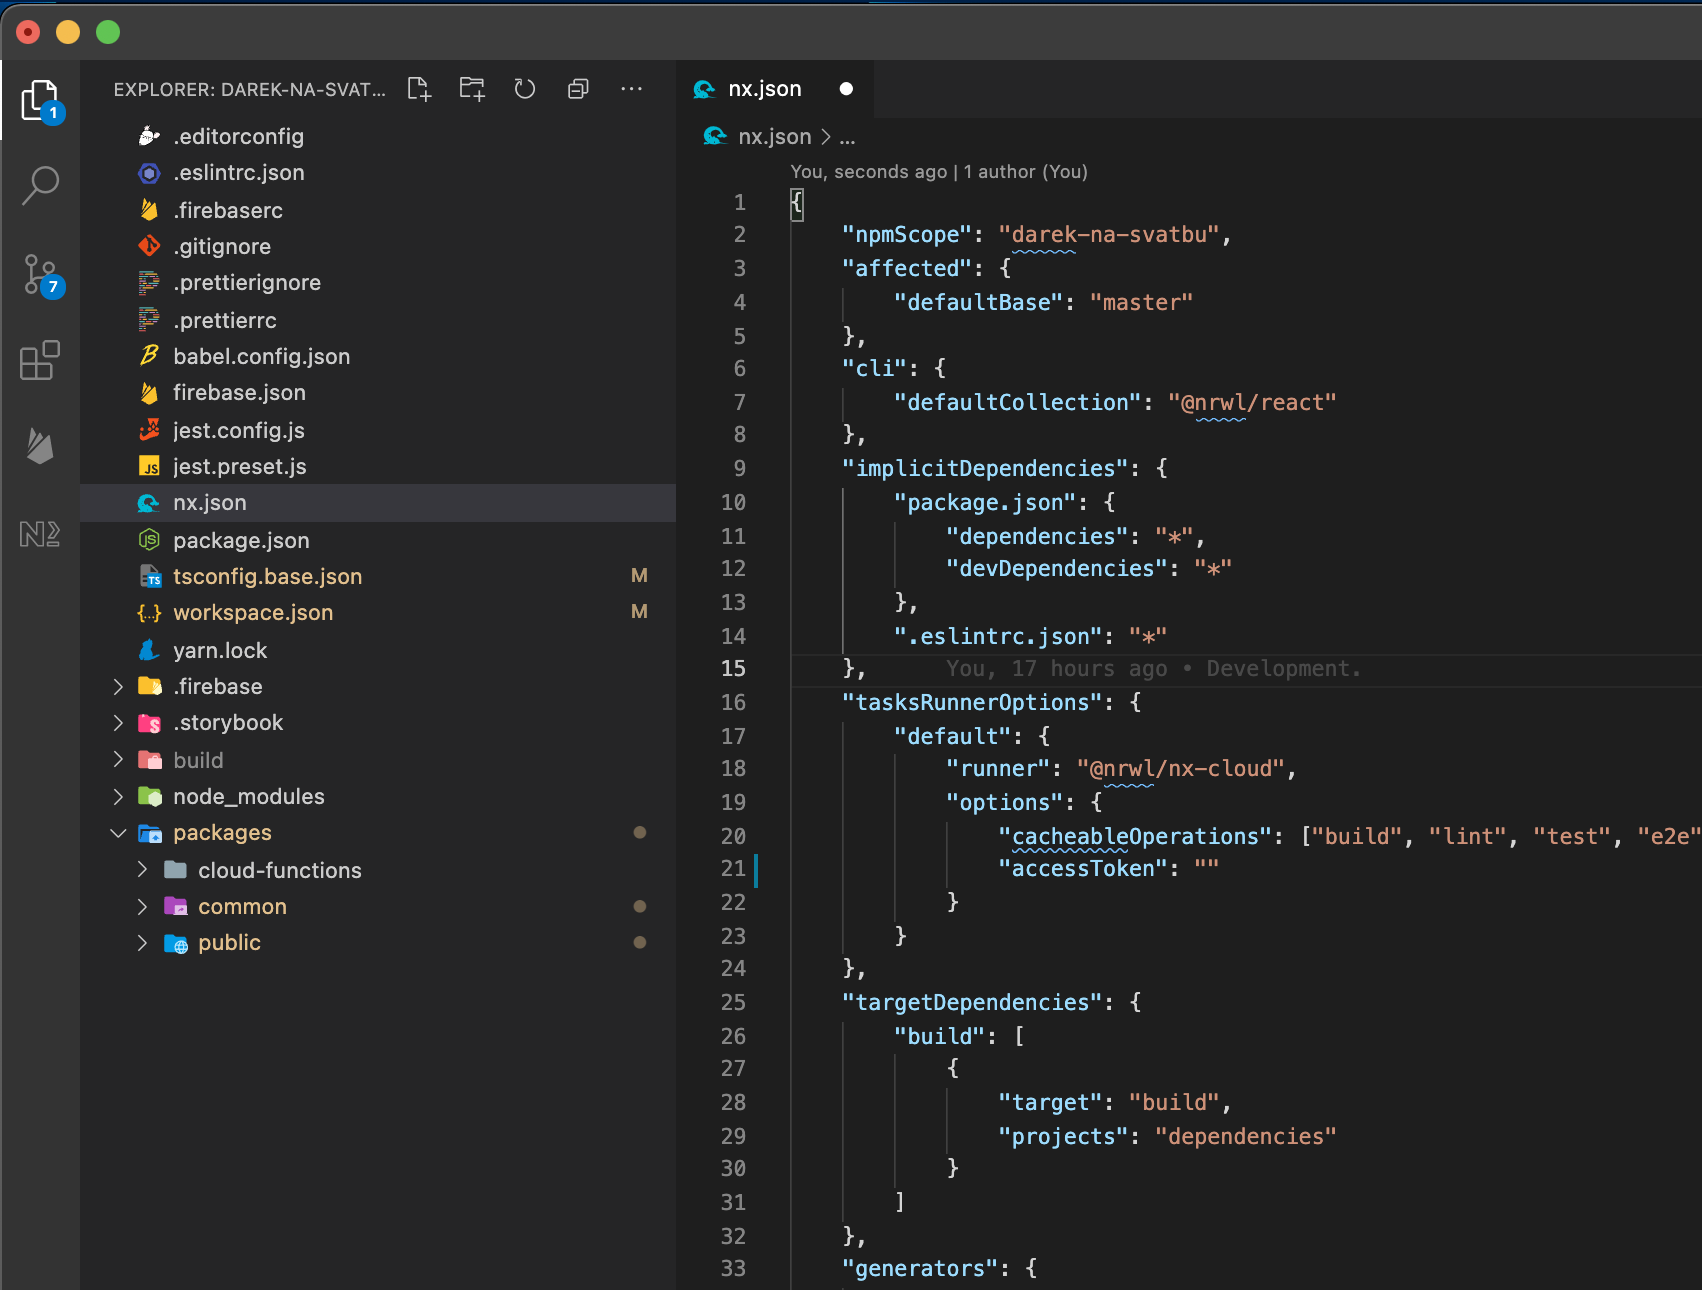This screenshot has height=1290, width=1702.
Task: Click the New File icon in Explorer
Action: pyautogui.click(x=419, y=89)
